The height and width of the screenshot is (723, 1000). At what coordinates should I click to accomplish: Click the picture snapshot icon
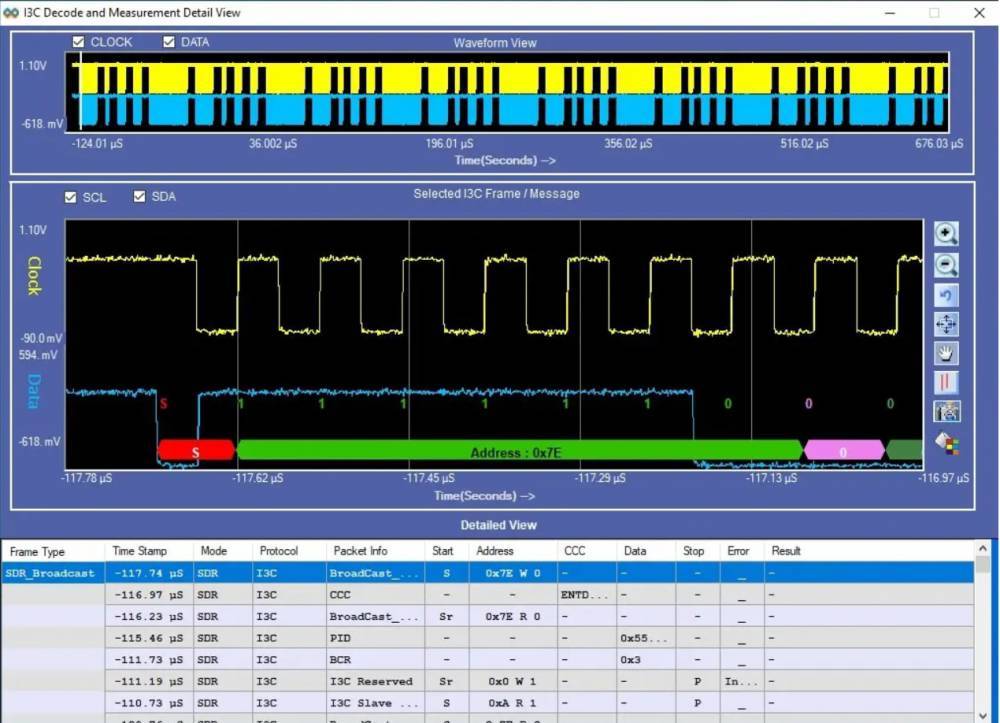point(946,411)
